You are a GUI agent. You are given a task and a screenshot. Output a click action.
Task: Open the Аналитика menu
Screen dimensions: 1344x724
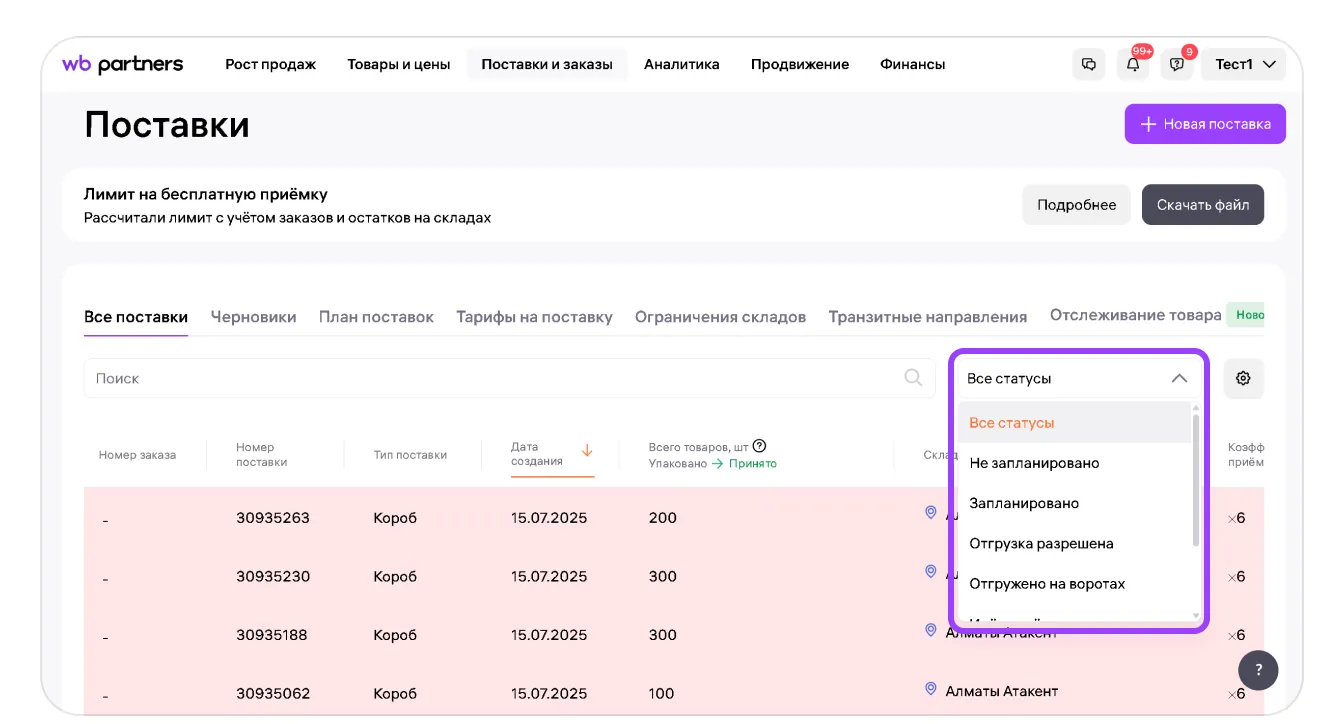[681, 64]
